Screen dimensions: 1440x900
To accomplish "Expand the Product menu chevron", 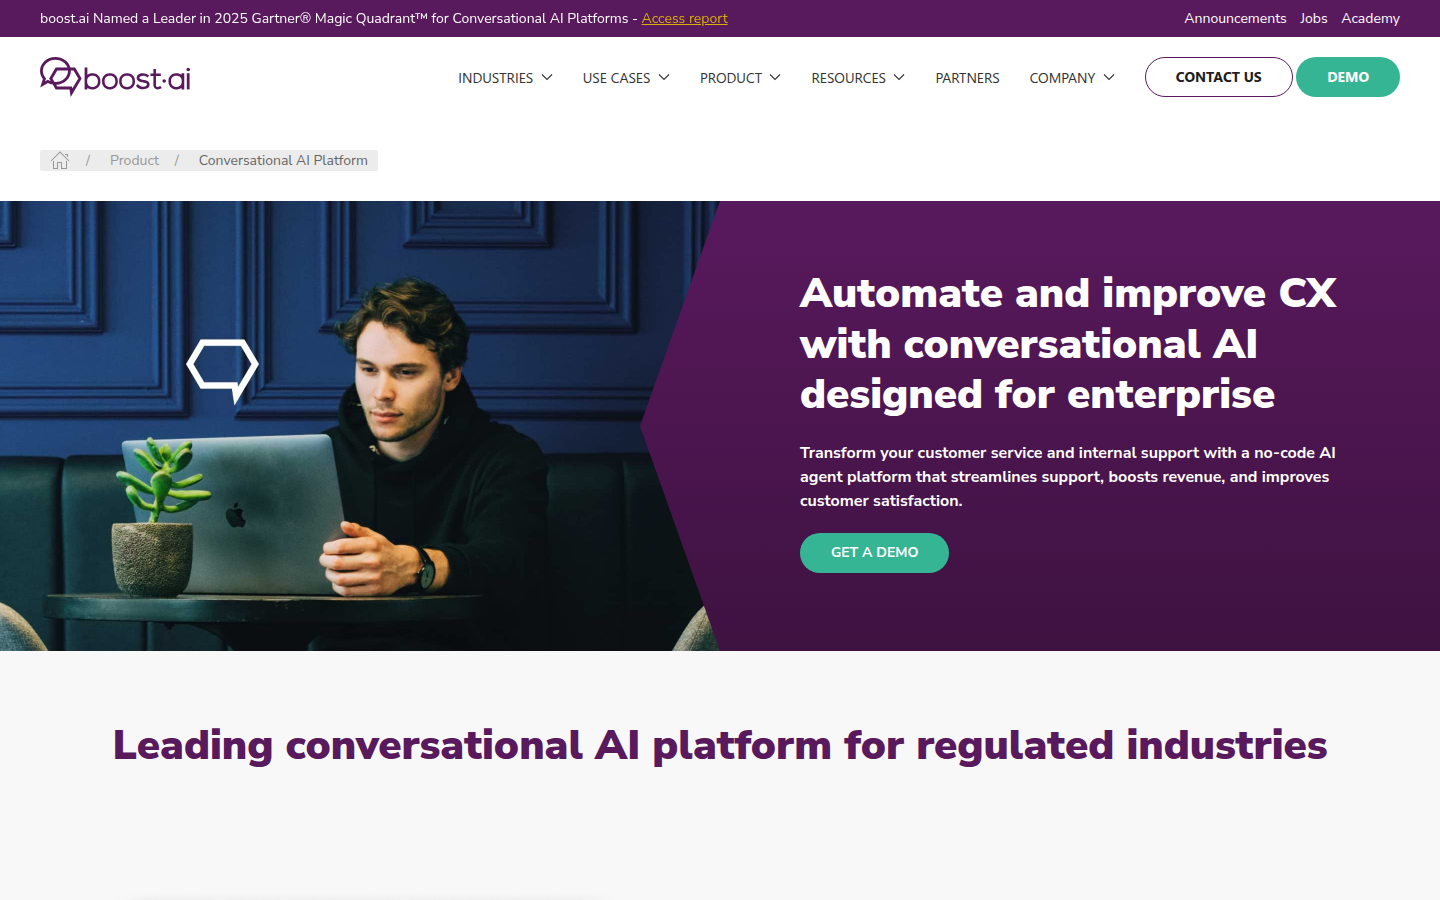I will pyautogui.click(x=775, y=78).
